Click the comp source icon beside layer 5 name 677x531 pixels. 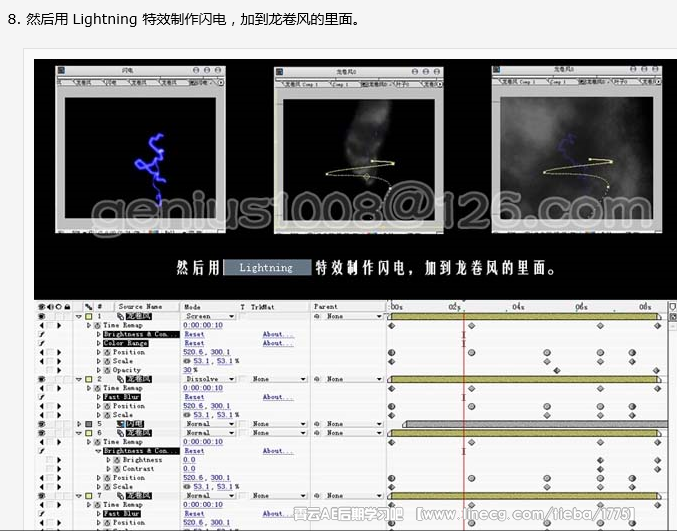121,424
